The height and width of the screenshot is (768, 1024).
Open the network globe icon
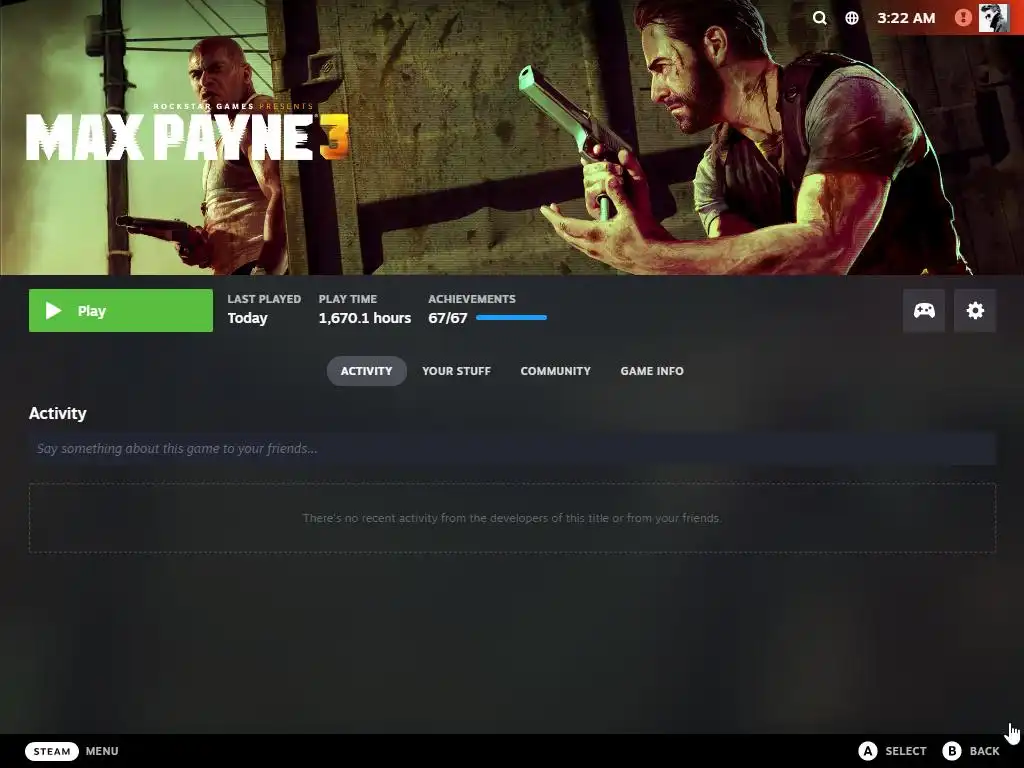click(852, 18)
